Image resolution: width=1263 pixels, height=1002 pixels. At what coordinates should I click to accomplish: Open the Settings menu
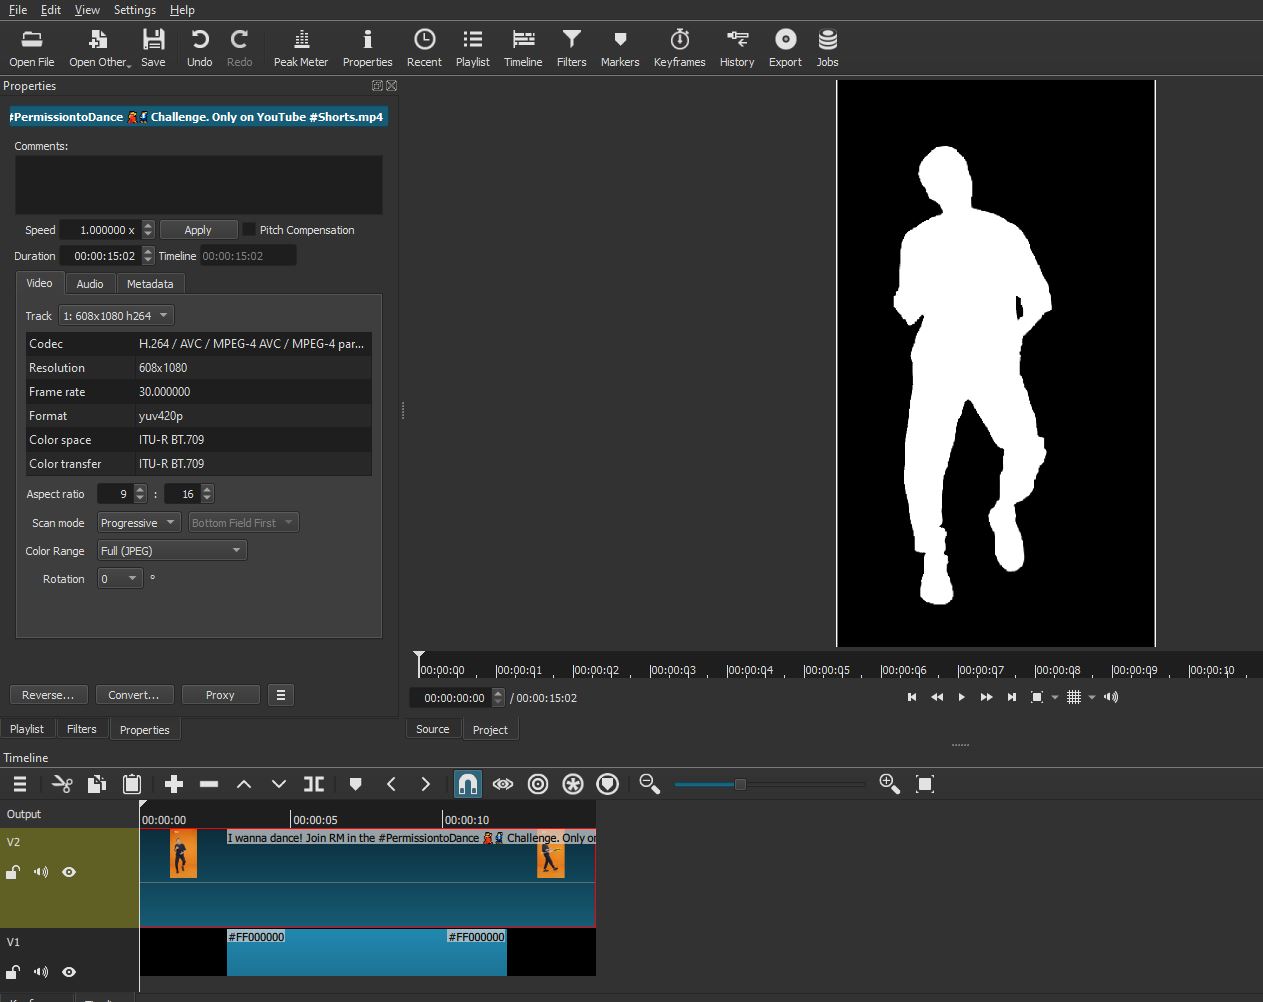tap(134, 10)
